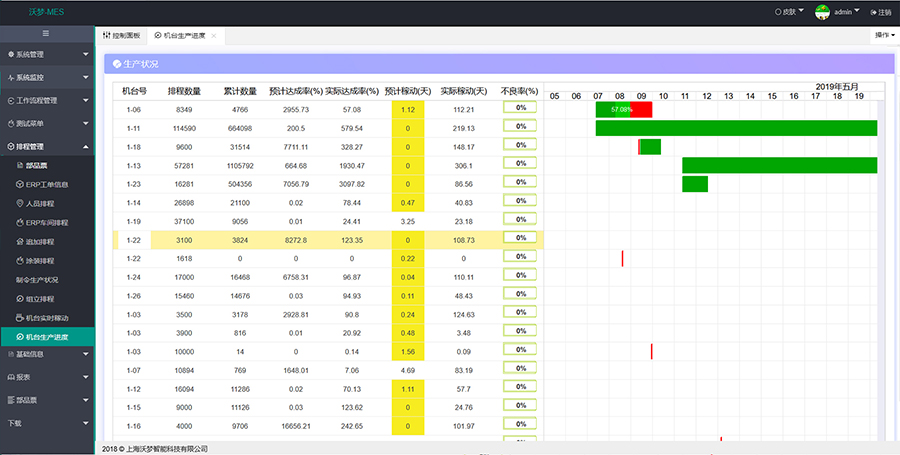Open 追加排程 sidebar item
This screenshot has width=900, height=455.
tap(40, 242)
